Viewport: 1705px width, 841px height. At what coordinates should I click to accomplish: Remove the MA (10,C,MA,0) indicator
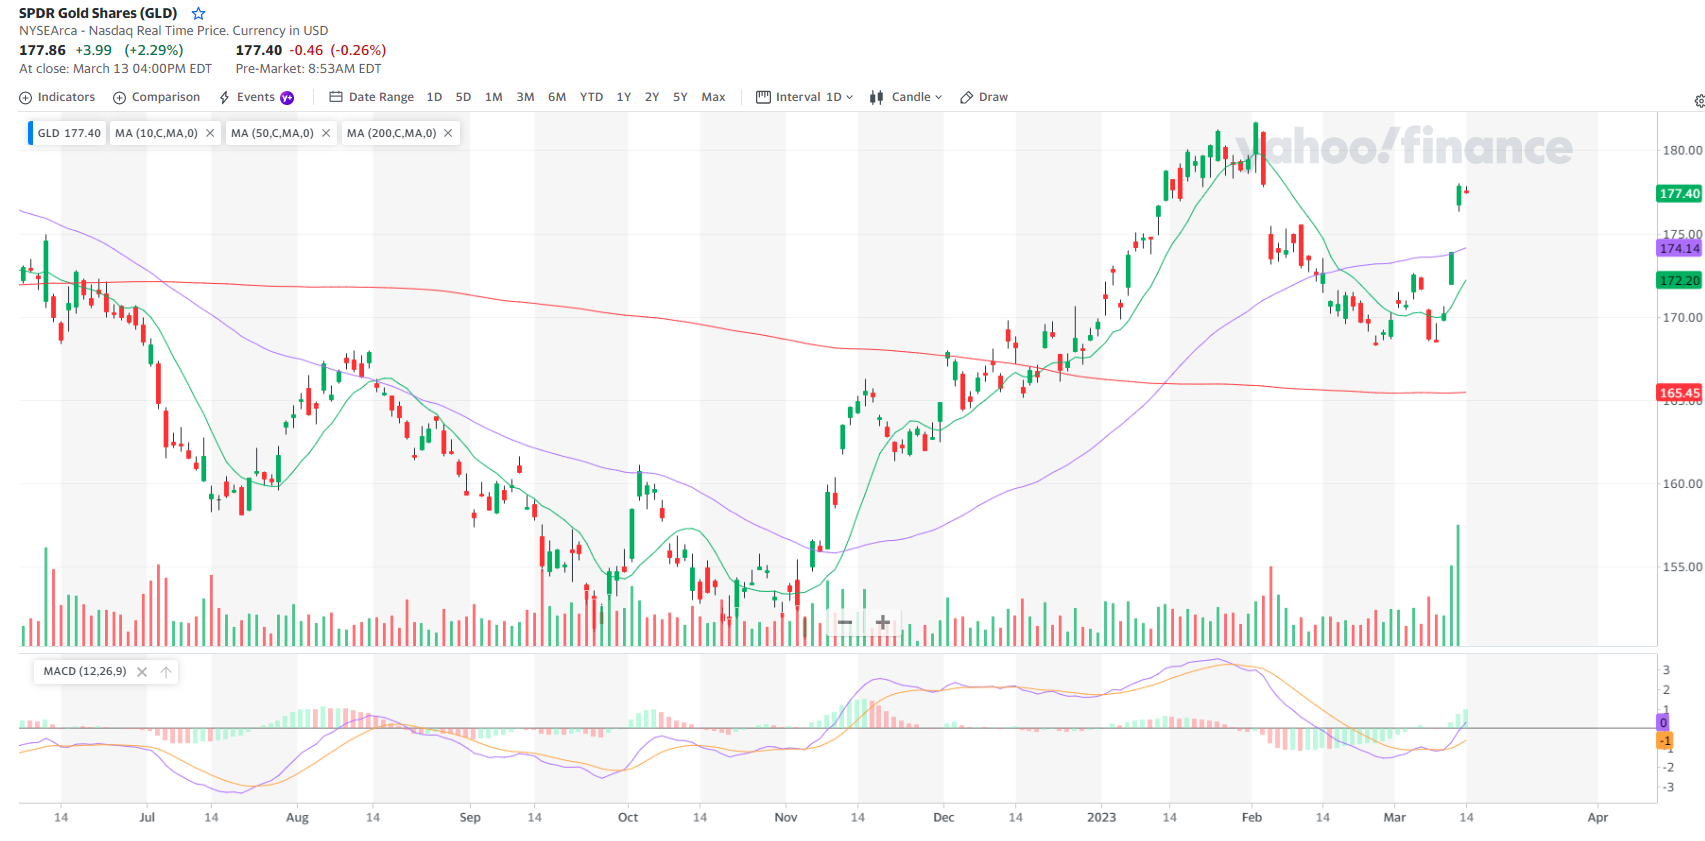point(210,133)
